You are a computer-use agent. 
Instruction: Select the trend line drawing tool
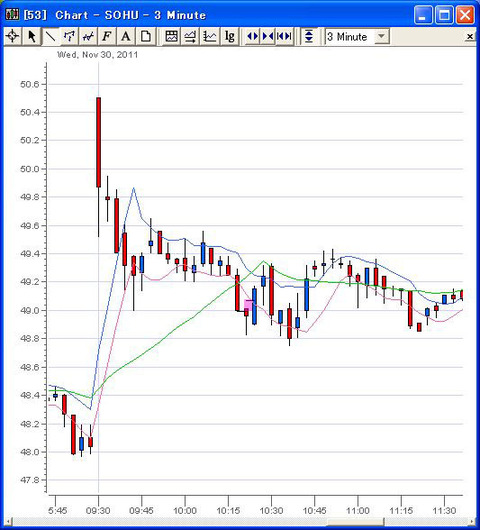pos(51,36)
